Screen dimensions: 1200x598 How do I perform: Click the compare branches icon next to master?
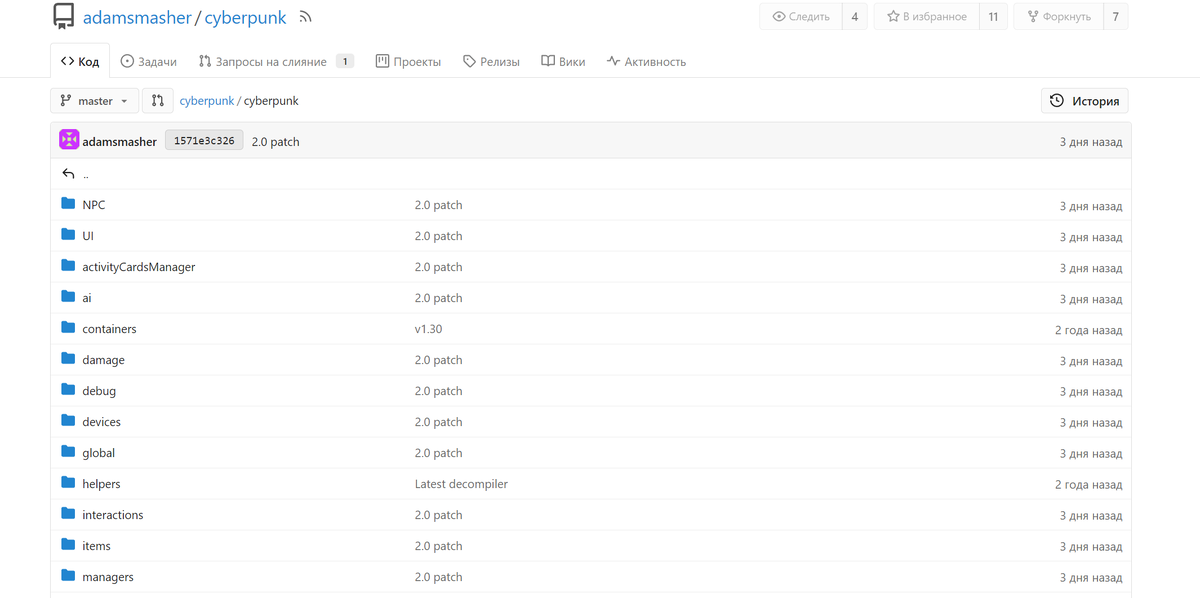click(158, 101)
